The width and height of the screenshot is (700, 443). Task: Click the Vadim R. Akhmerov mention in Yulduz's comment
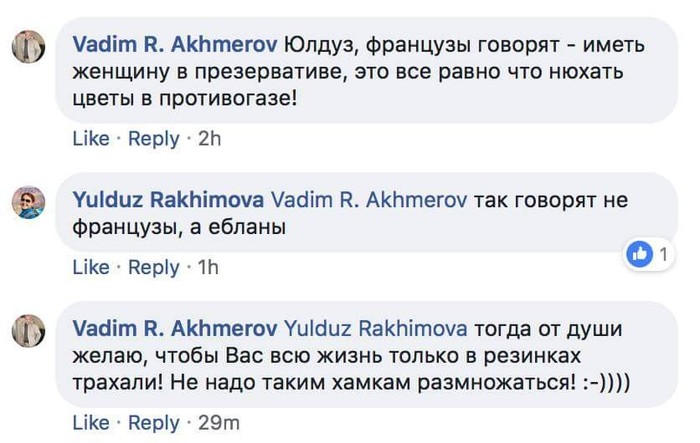tap(369, 200)
